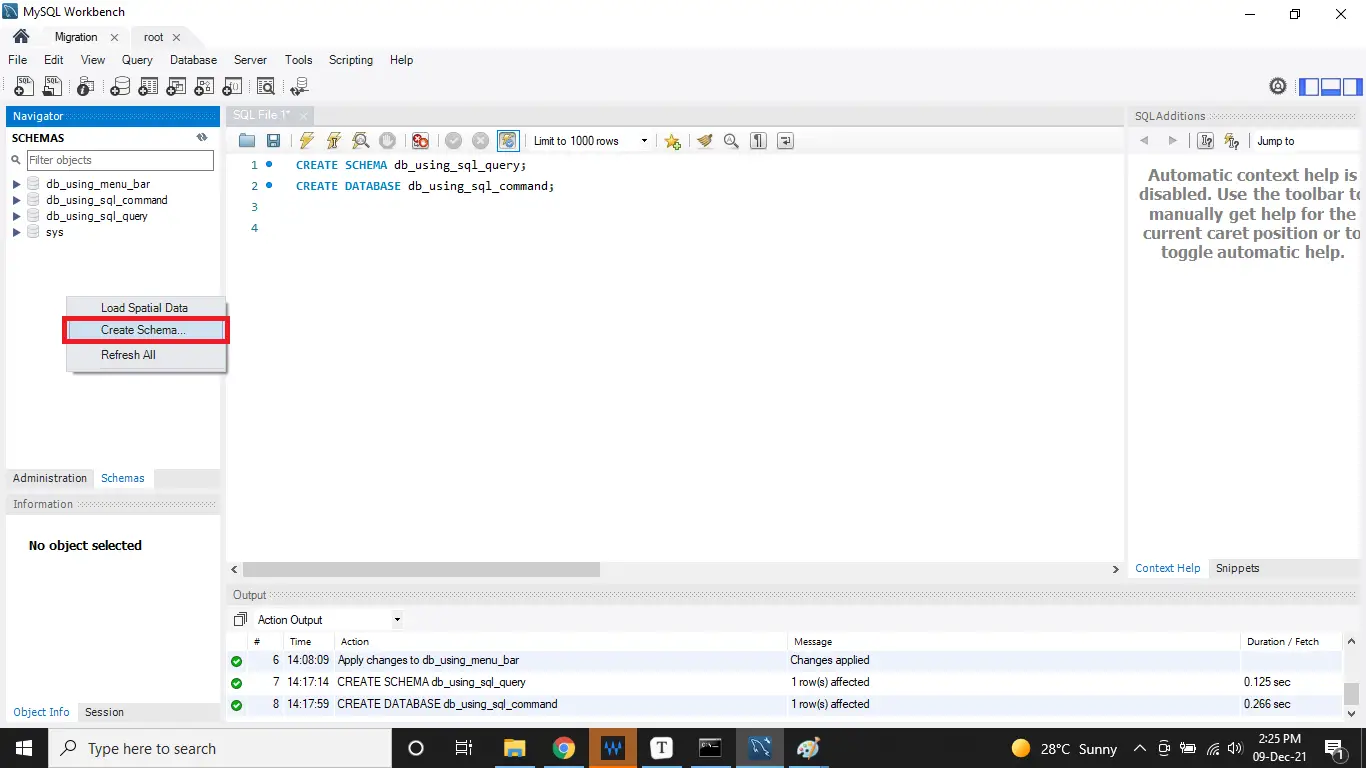Refresh schemas list icon in Navigator
The image size is (1366, 768).
pos(202,138)
